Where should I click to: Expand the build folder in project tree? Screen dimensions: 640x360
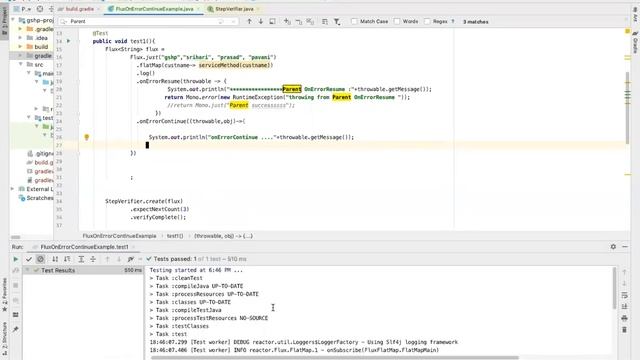[20, 47]
